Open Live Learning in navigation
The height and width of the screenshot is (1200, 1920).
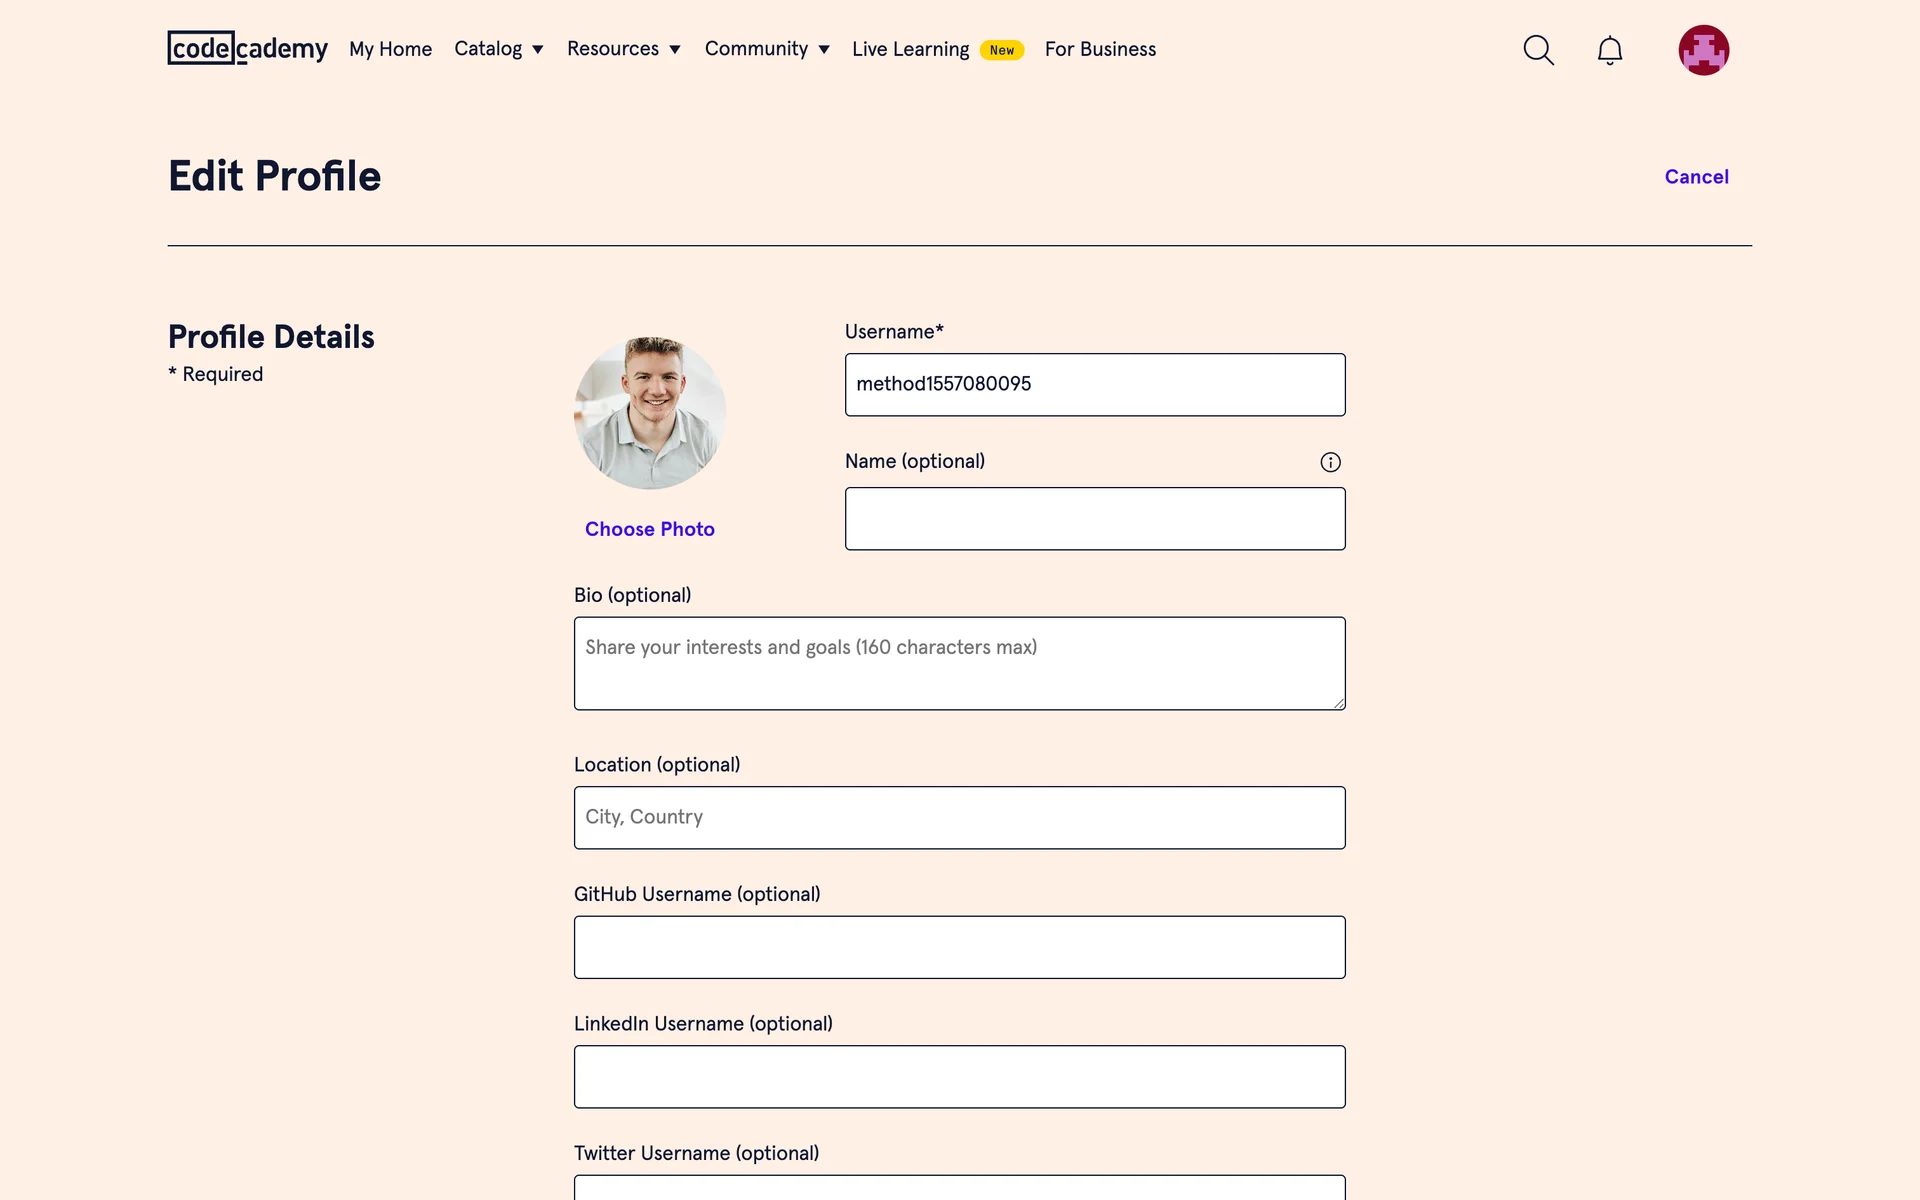tap(910, 49)
